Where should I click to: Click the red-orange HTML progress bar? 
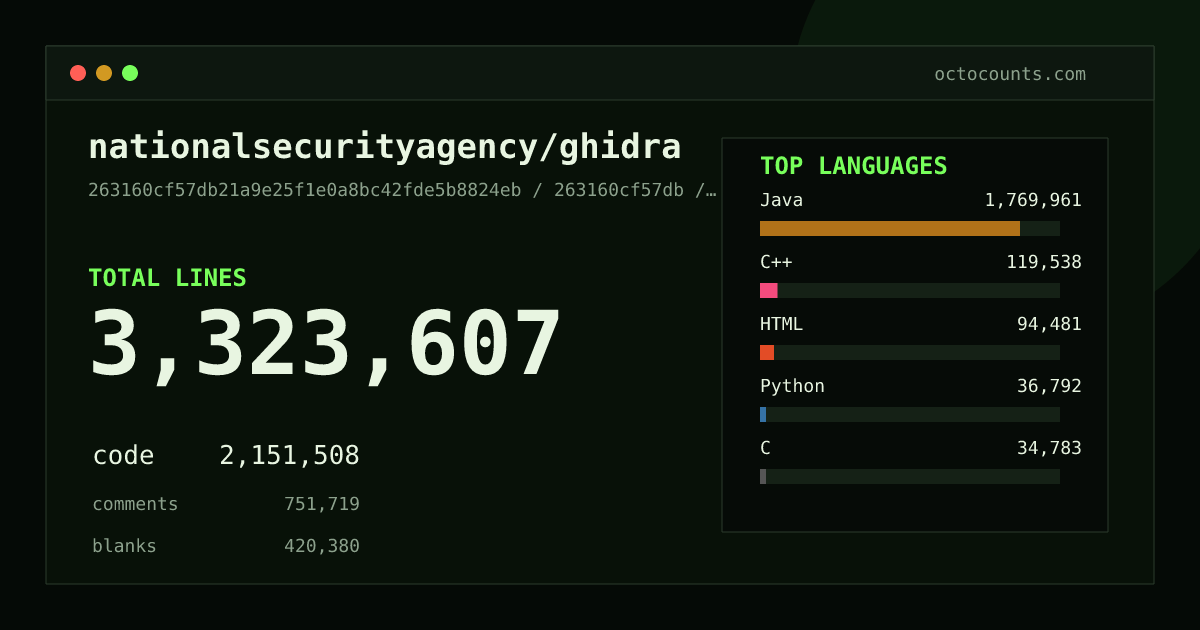tap(767, 352)
